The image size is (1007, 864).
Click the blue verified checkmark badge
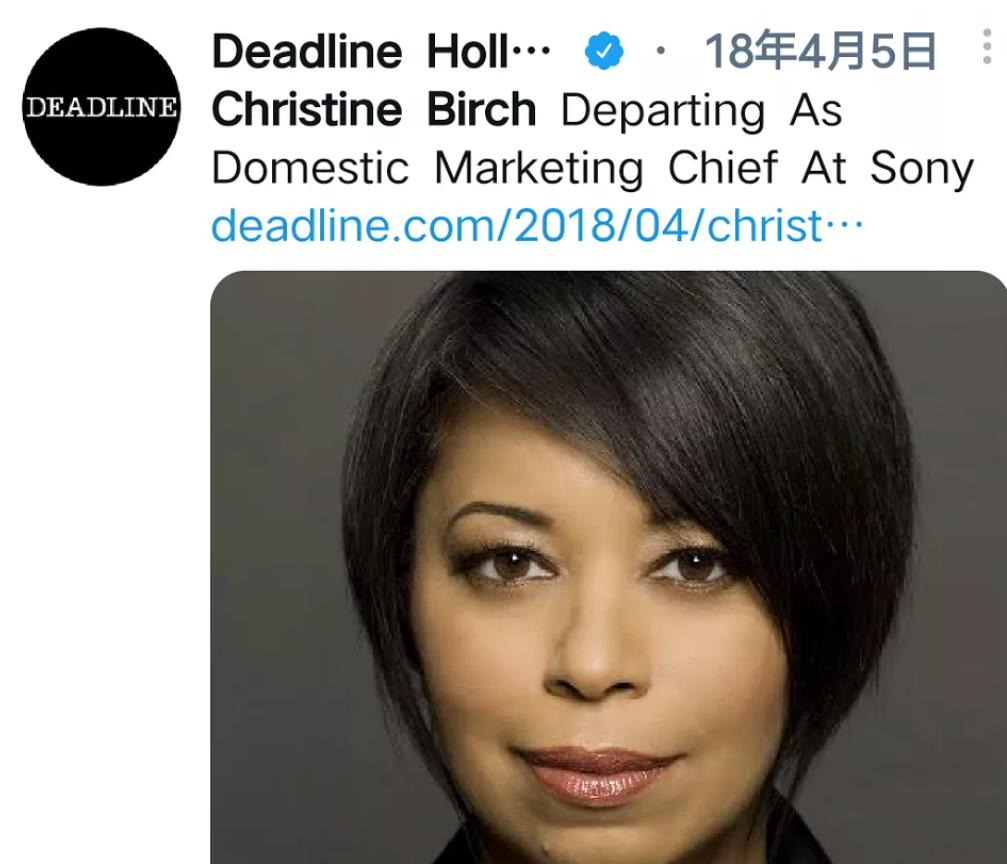coord(604,52)
